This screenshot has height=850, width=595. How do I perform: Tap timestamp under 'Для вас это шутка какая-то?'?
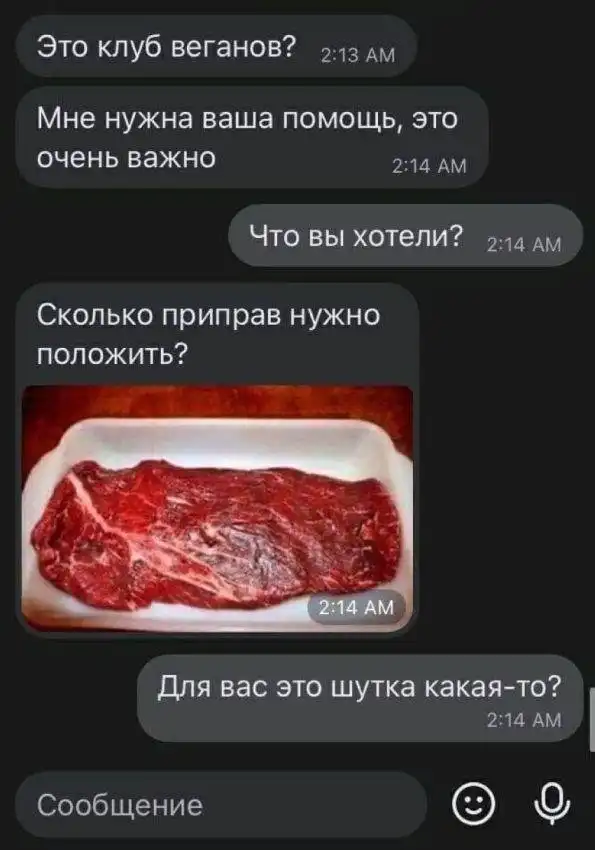tap(523, 720)
